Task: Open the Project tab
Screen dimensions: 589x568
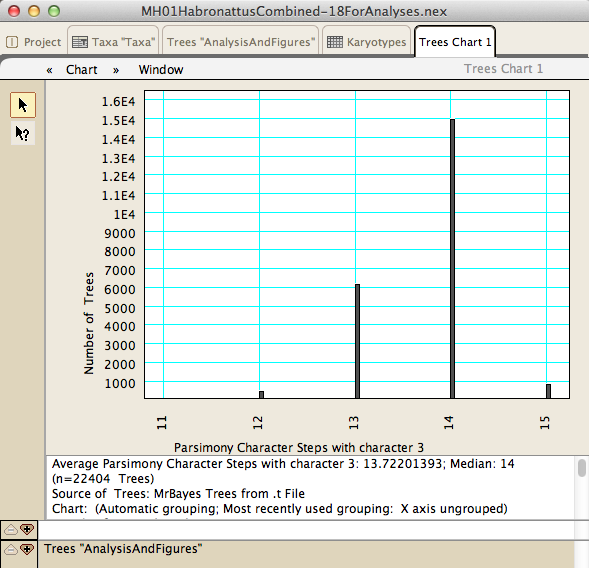Action: click(x=33, y=42)
